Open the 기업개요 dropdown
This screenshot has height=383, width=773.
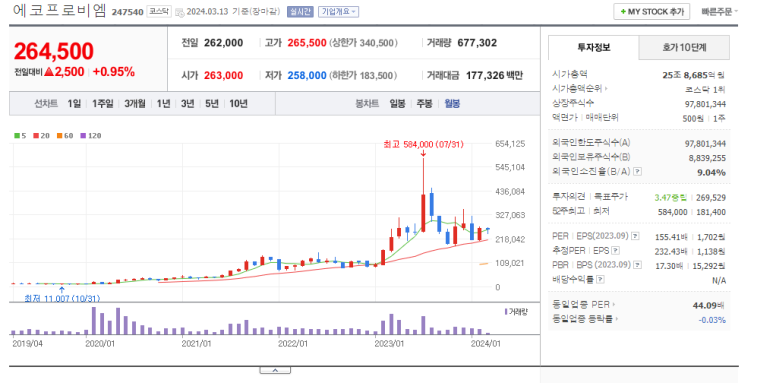pos(338,12)
